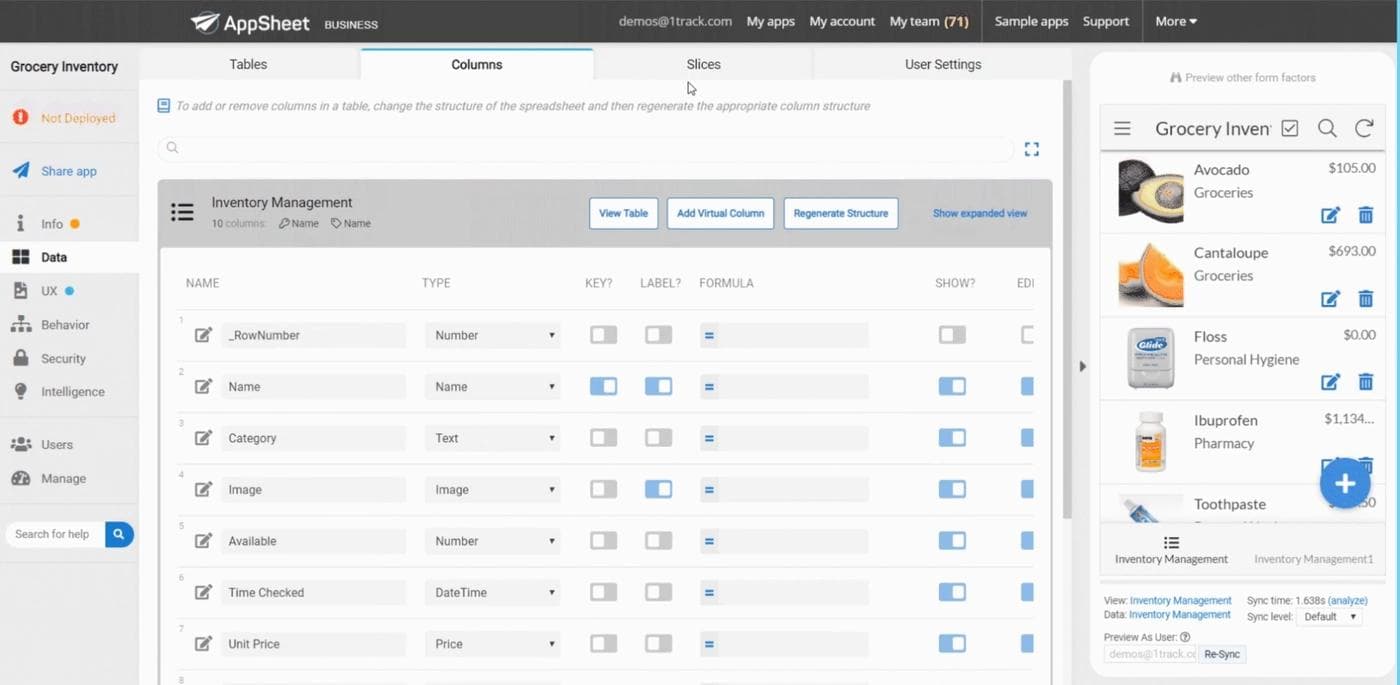Click the edit pencil icon for Category column
The image size is (1400, 685).
point(203,438)
